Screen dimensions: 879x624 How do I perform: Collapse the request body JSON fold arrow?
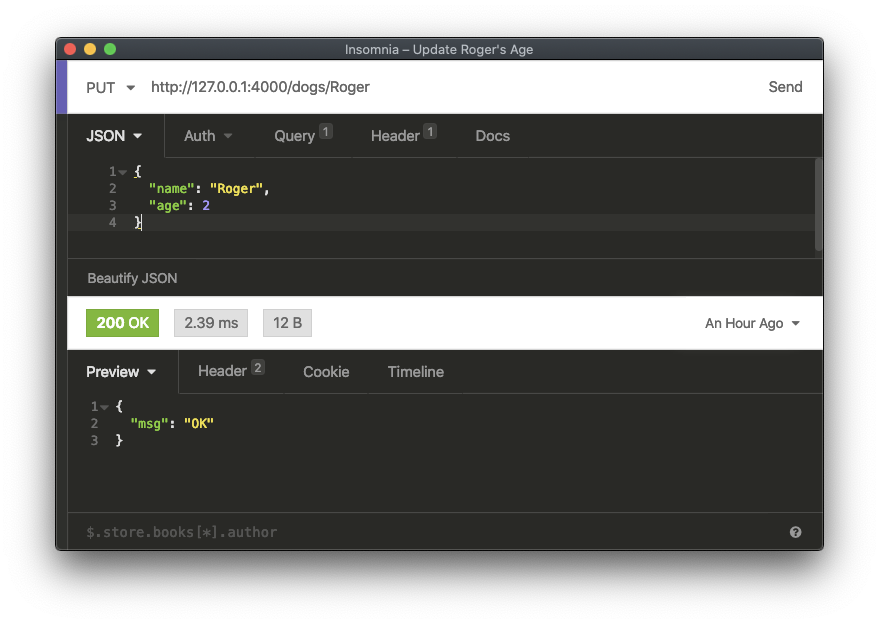123,172
